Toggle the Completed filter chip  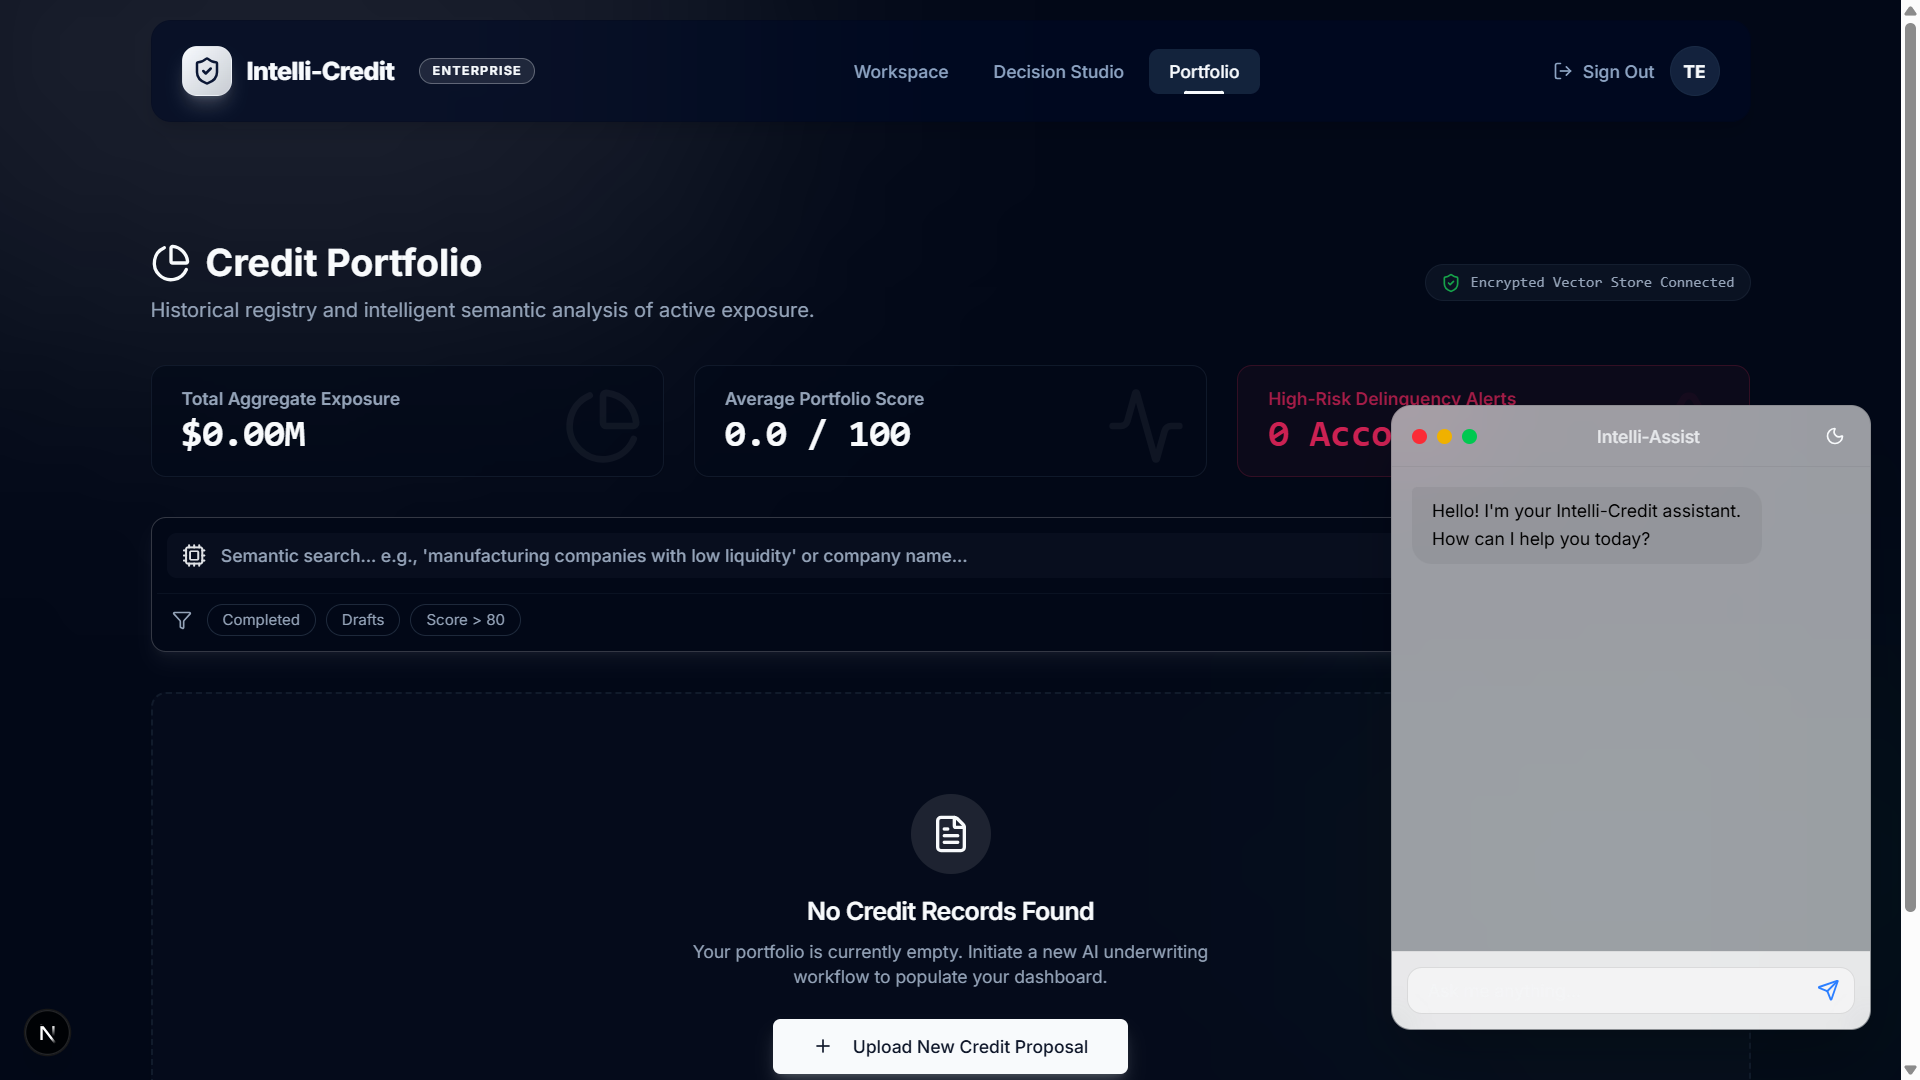[x=261, y=620]
